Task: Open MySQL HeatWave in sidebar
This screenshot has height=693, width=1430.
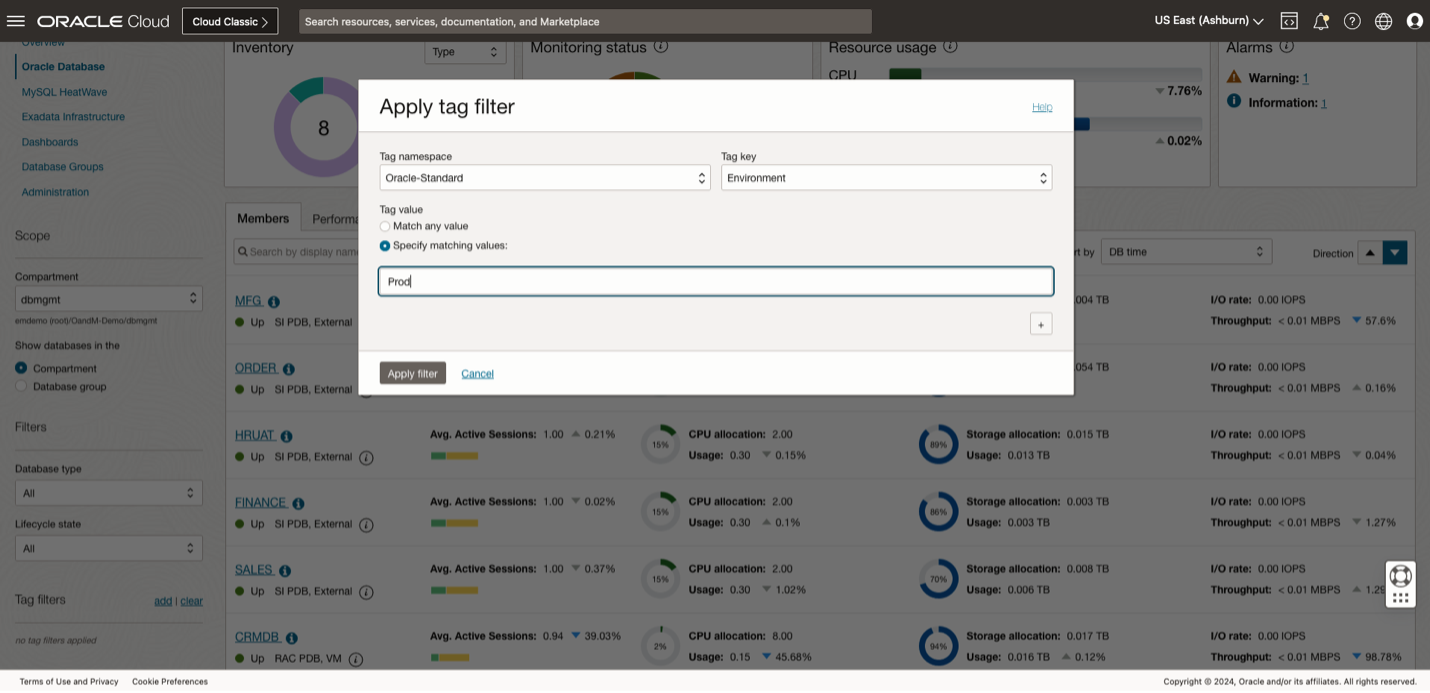Action: tap(64, 92)
